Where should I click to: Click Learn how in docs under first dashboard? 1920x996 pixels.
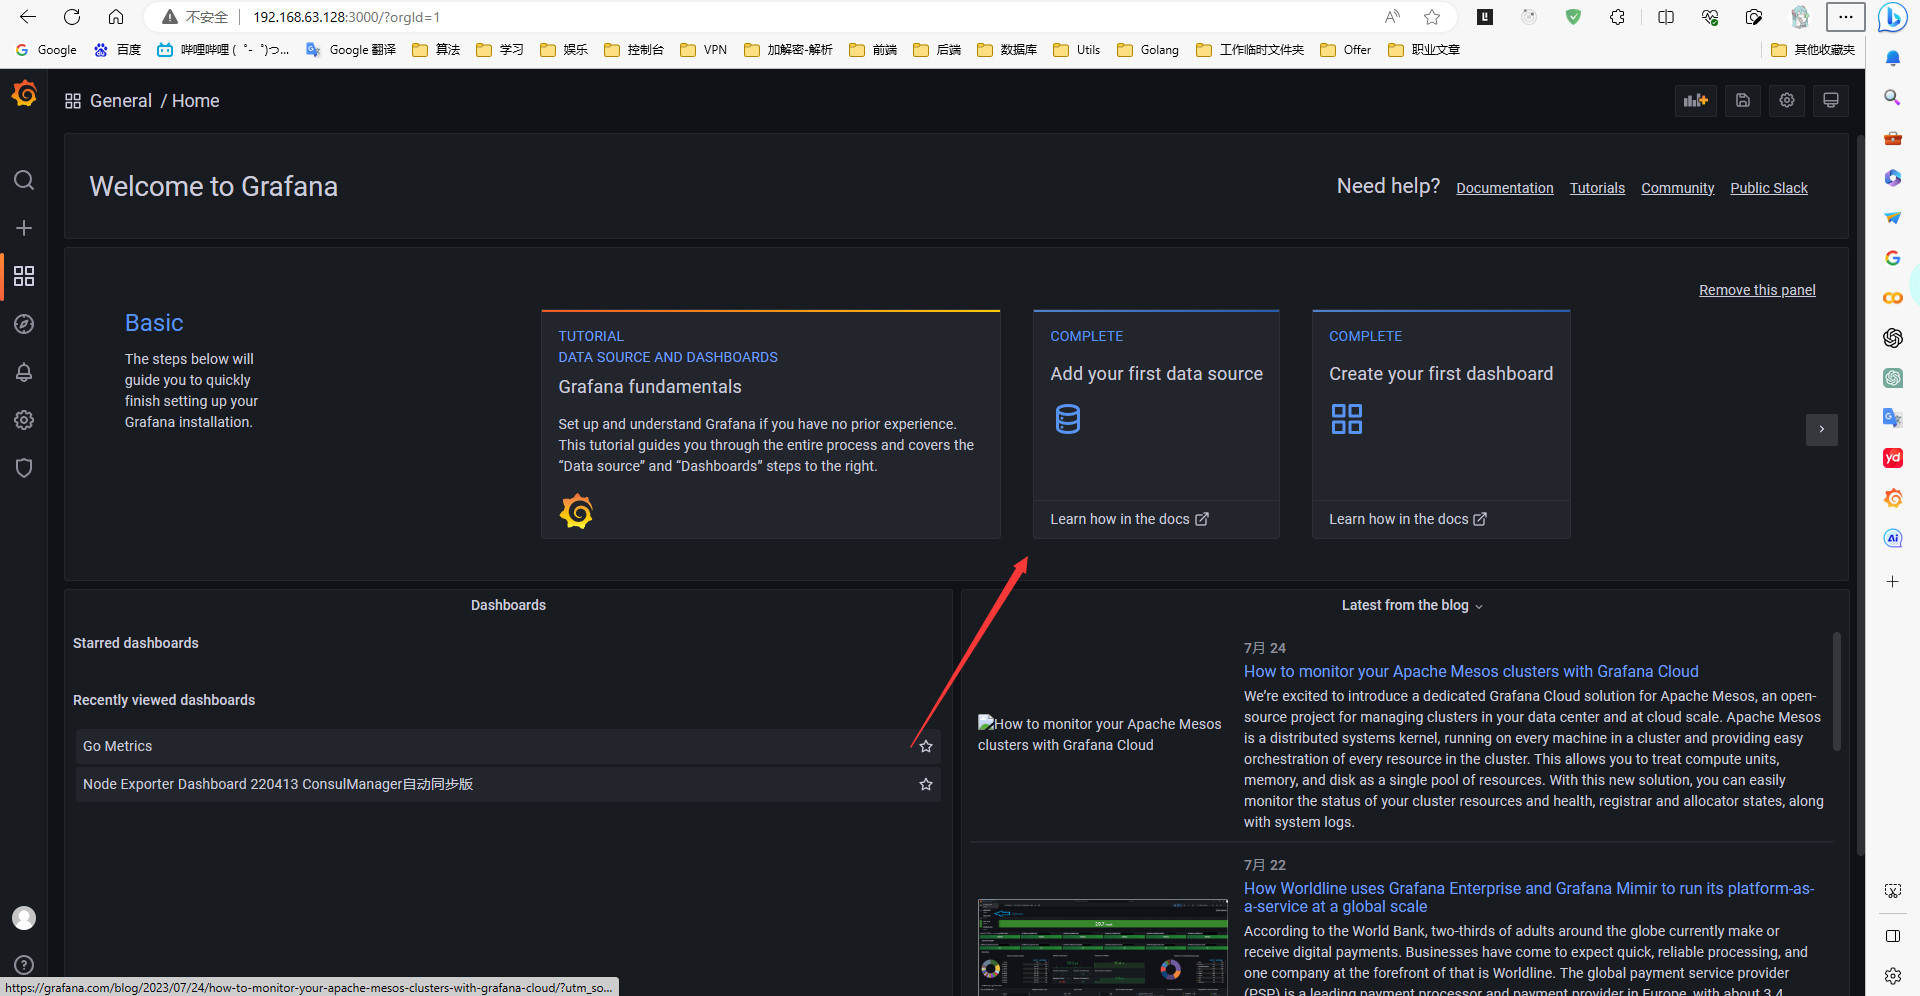click(1408, 519)
